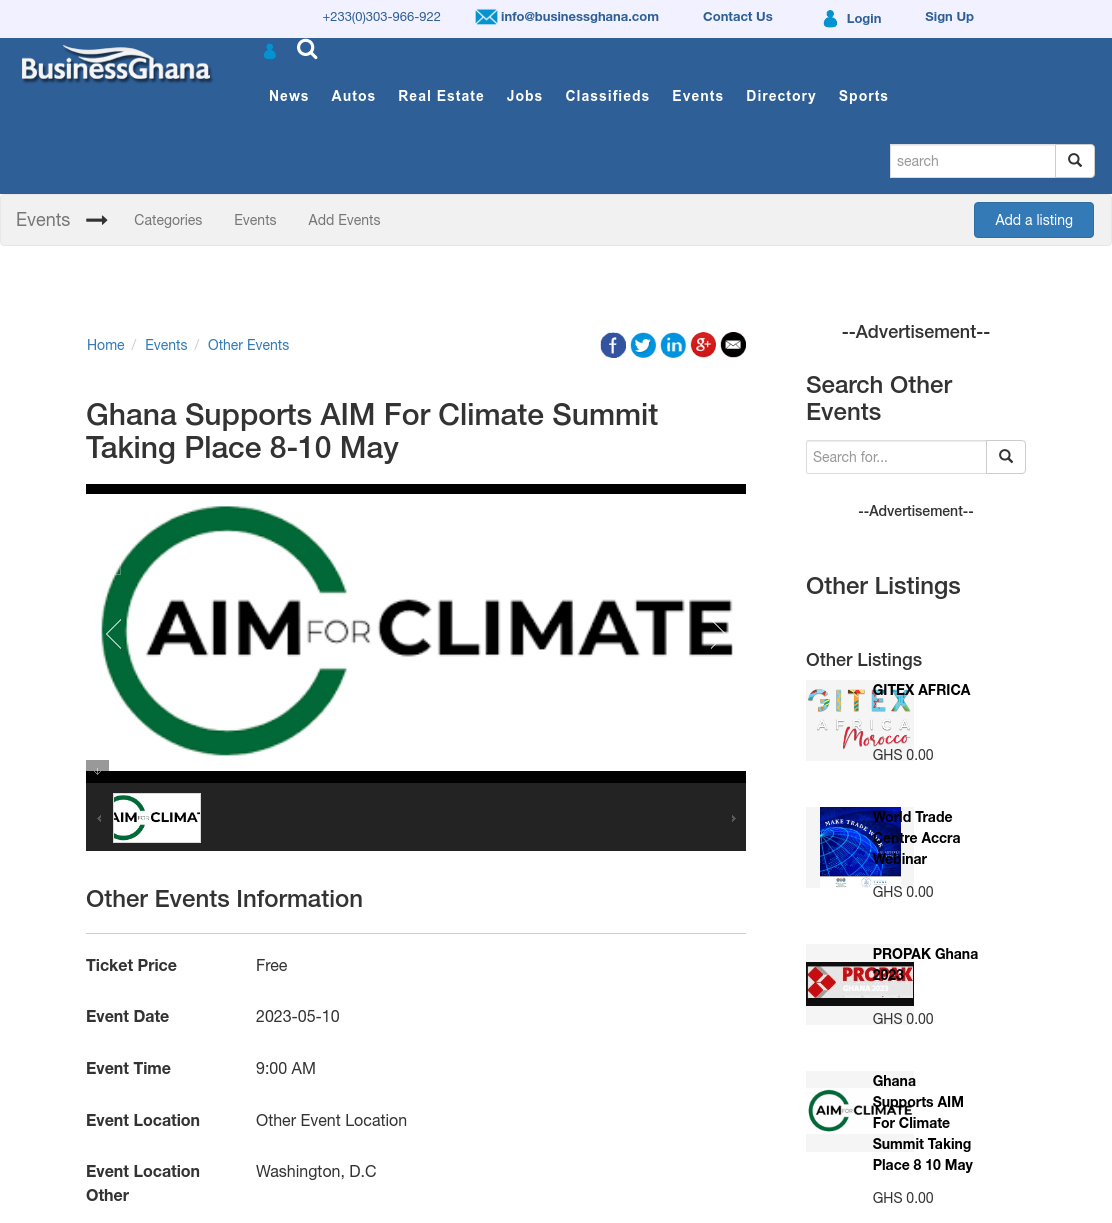Open the Contact Us link
The image size is (1112, 1223).
click(738, 17)
